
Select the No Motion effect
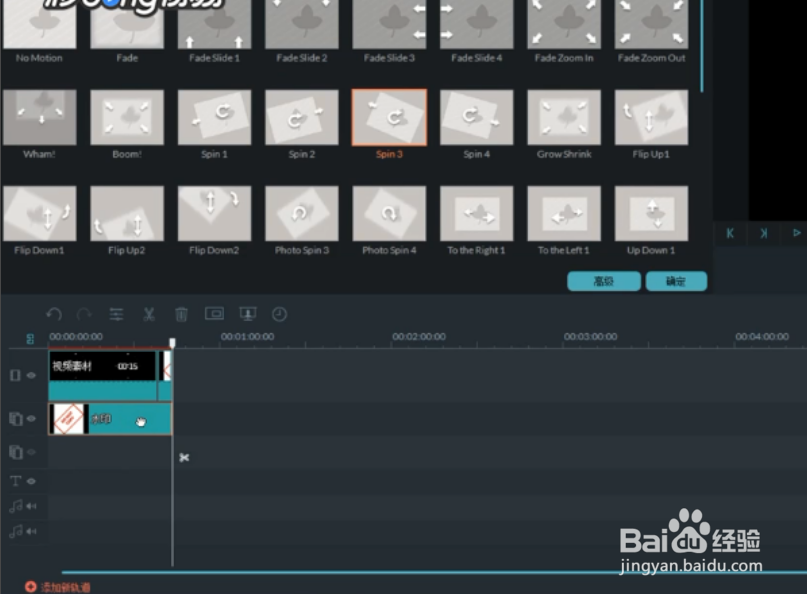click(40, 25)
